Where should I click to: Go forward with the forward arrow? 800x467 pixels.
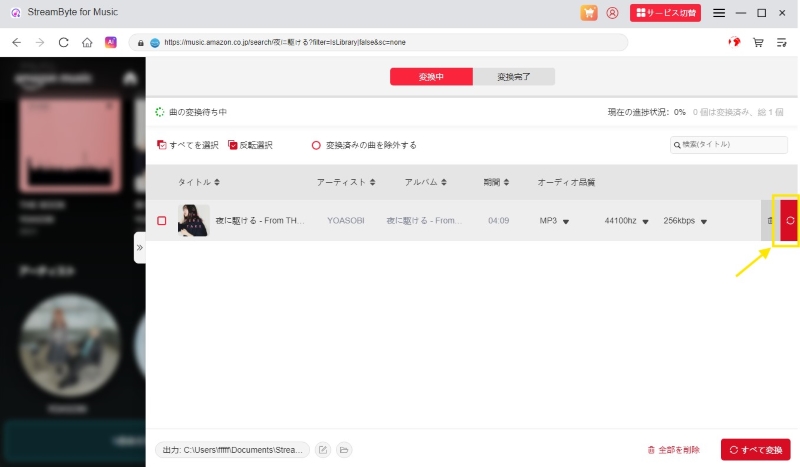(40, 42)
